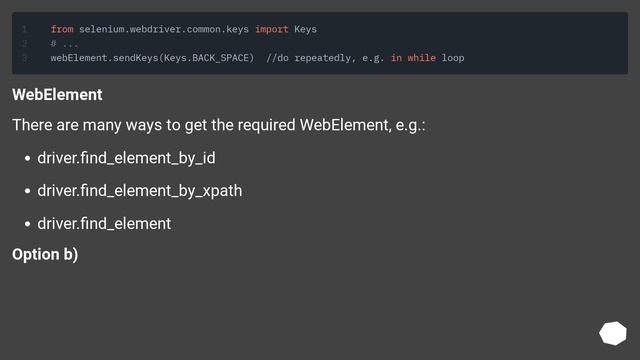The height and width of the screenshot is (360, 640).
Task: Click line number 1 in code block
Action: click(x=24, y=29)
